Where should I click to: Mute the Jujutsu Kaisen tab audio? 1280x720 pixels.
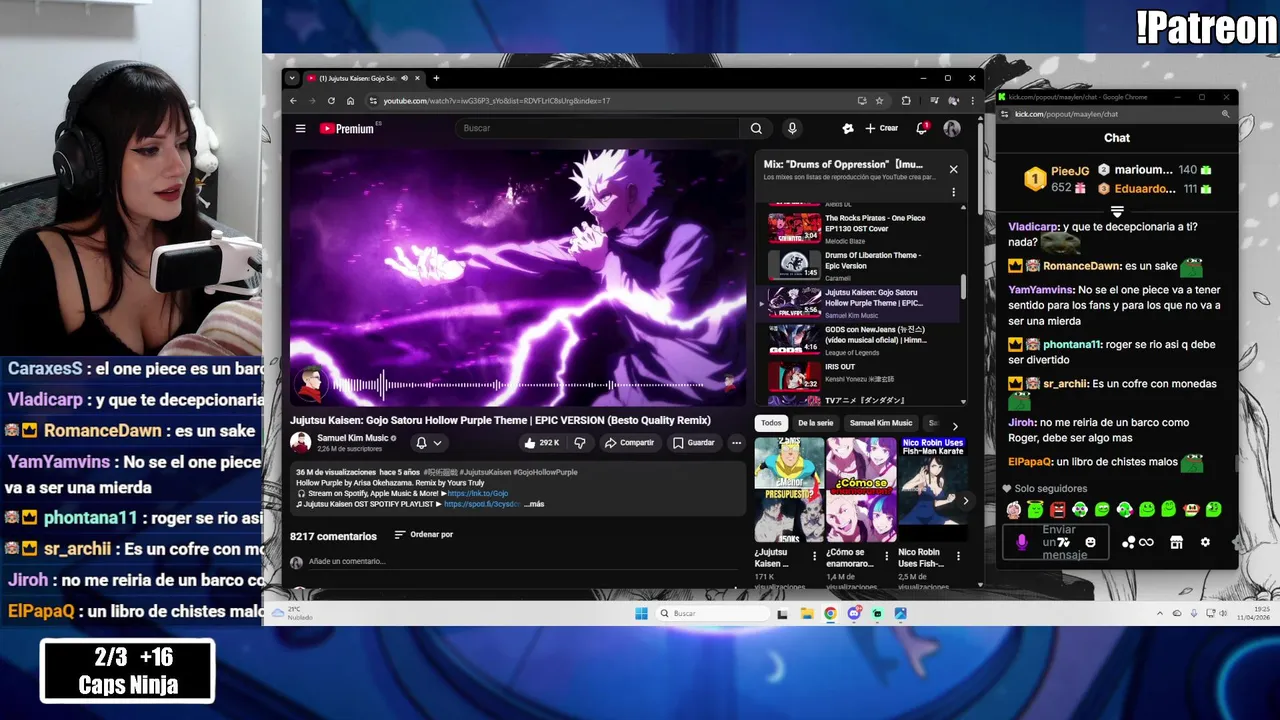405,78
